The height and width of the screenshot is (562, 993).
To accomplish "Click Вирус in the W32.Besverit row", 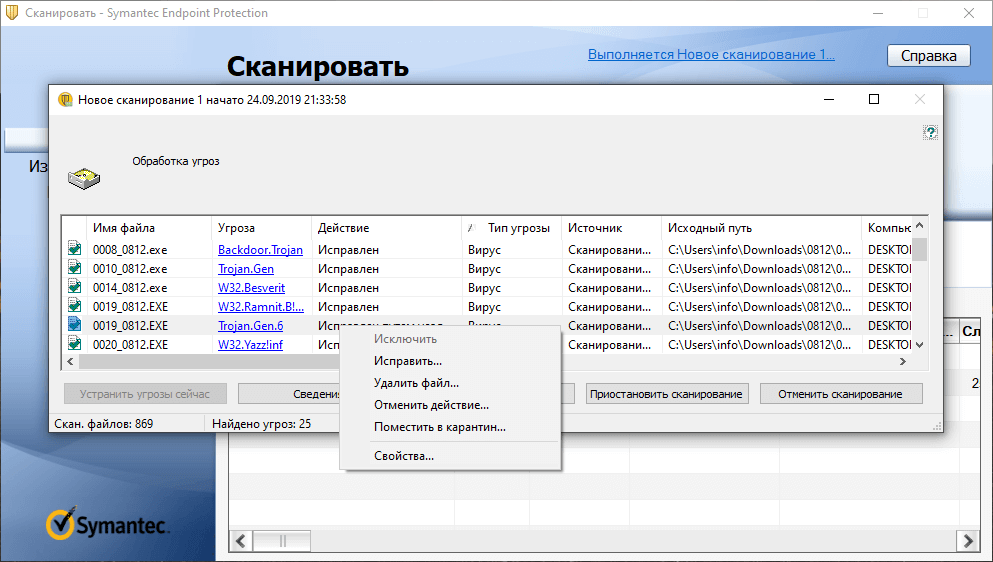I will [x=484, y=288].
